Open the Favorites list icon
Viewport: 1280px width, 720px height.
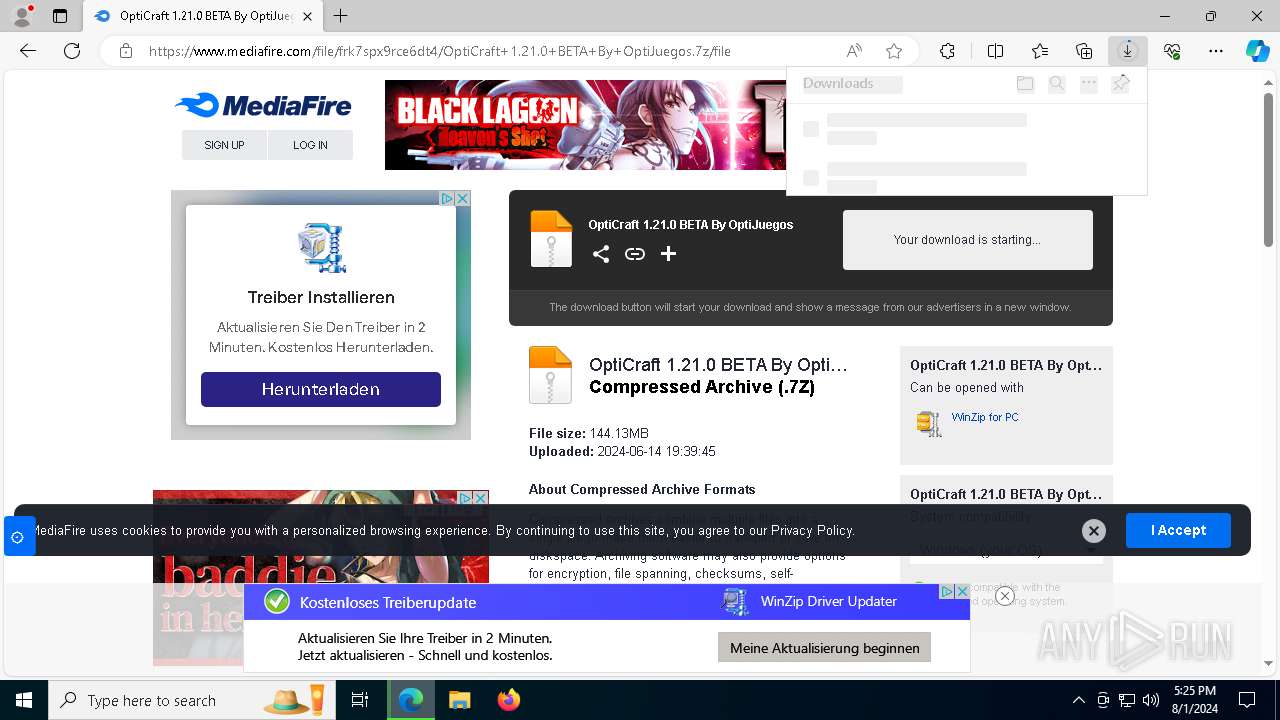(1040, 51)
